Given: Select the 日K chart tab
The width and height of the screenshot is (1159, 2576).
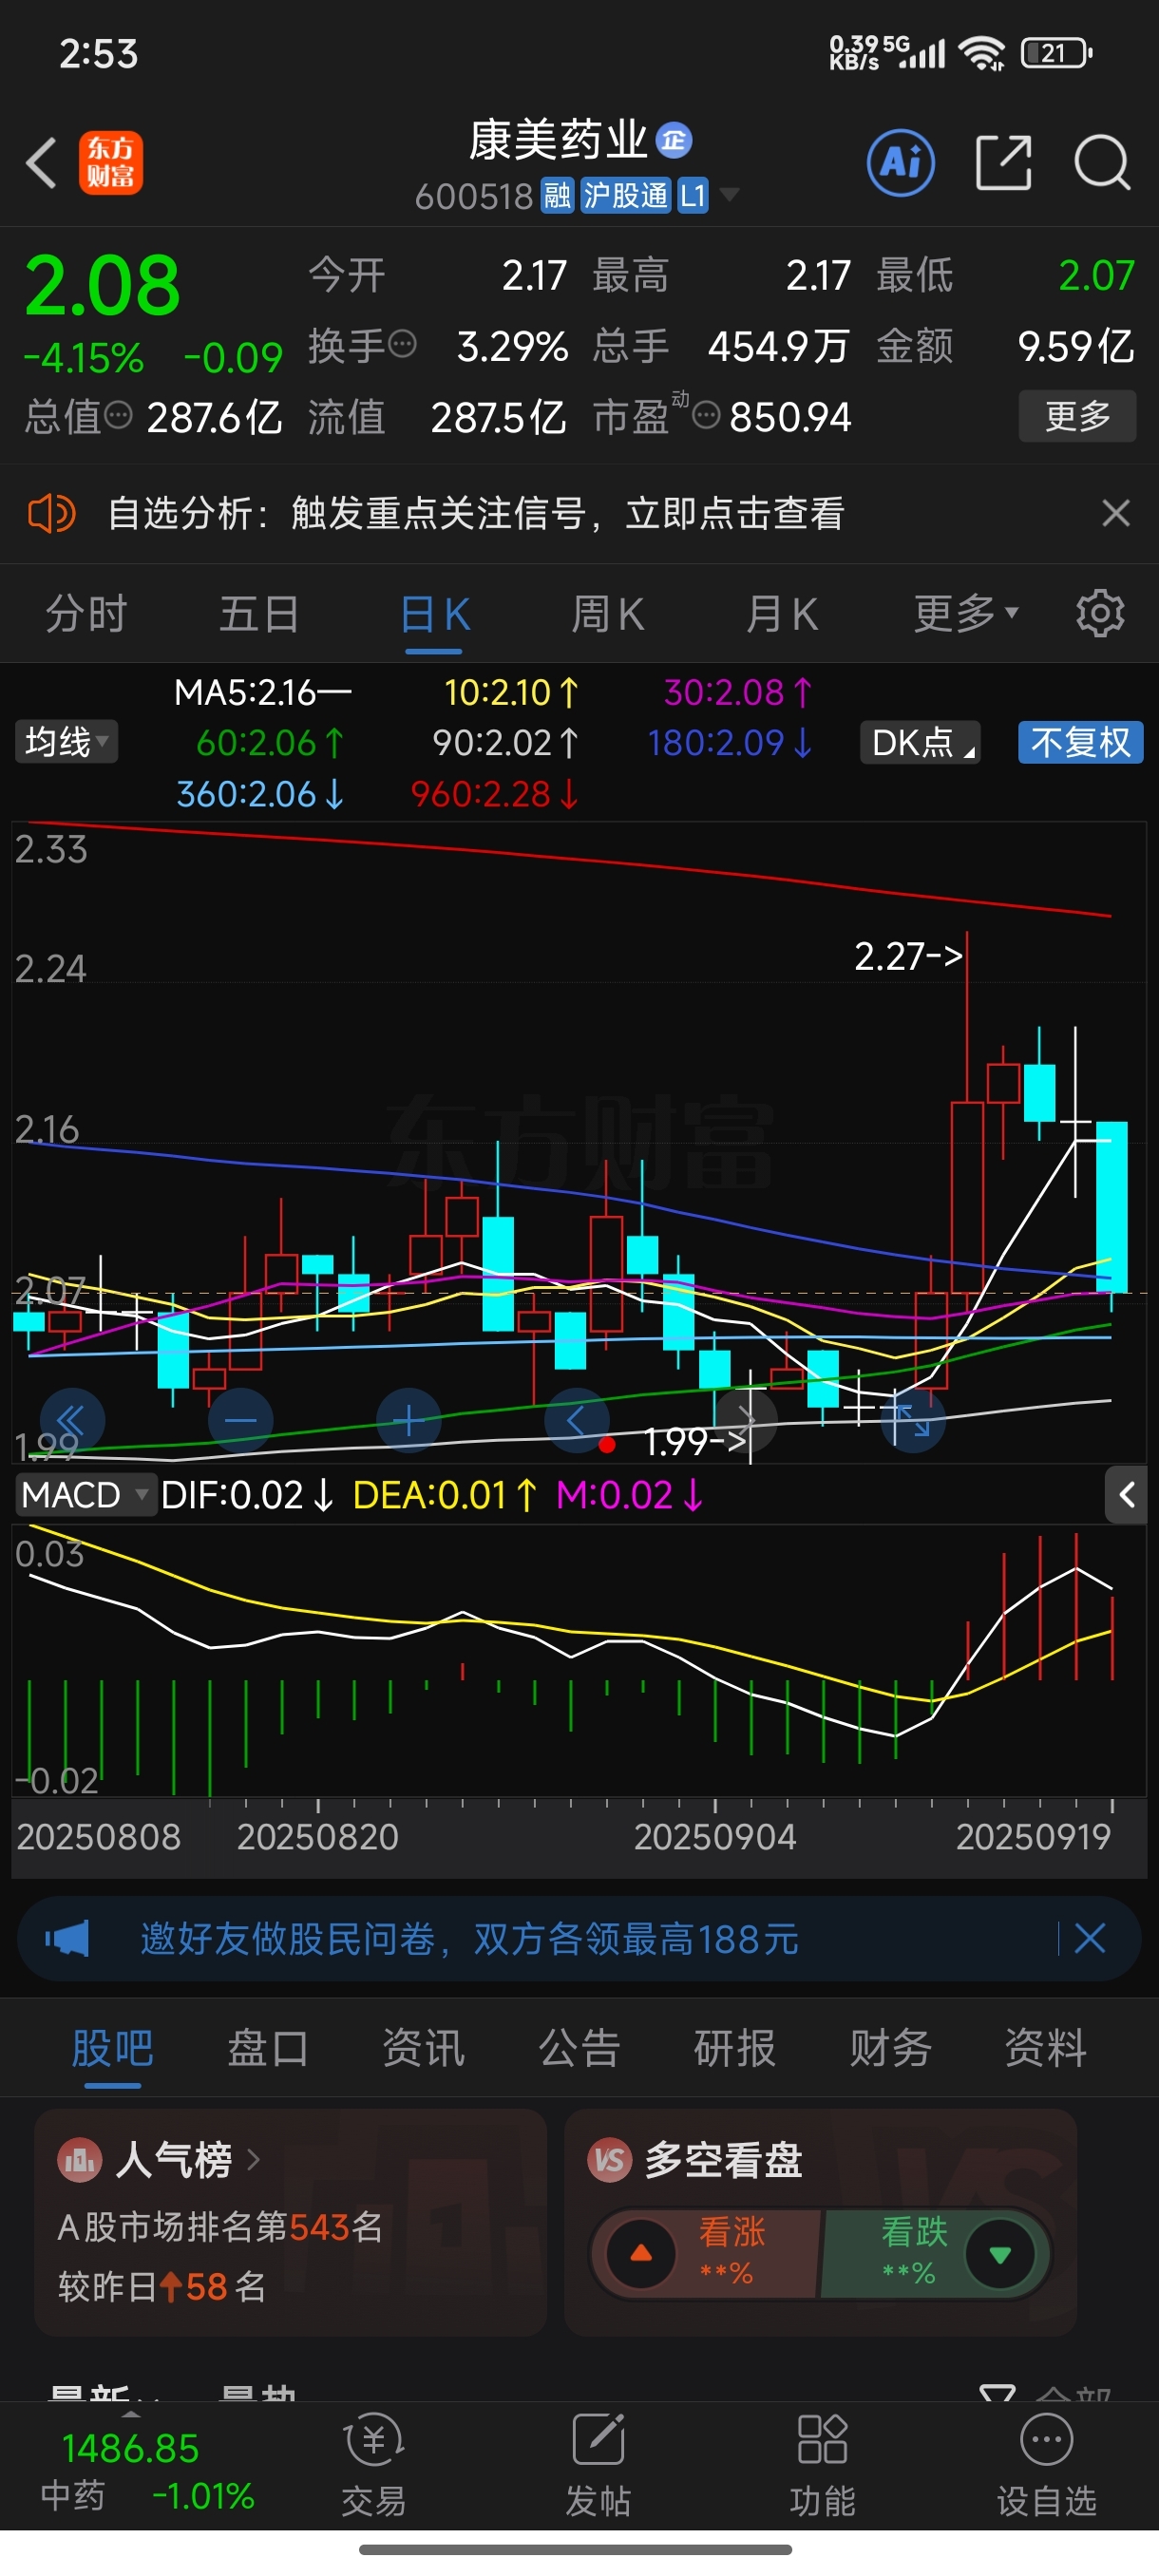Looking at the screenshot, I should [434, 613].
